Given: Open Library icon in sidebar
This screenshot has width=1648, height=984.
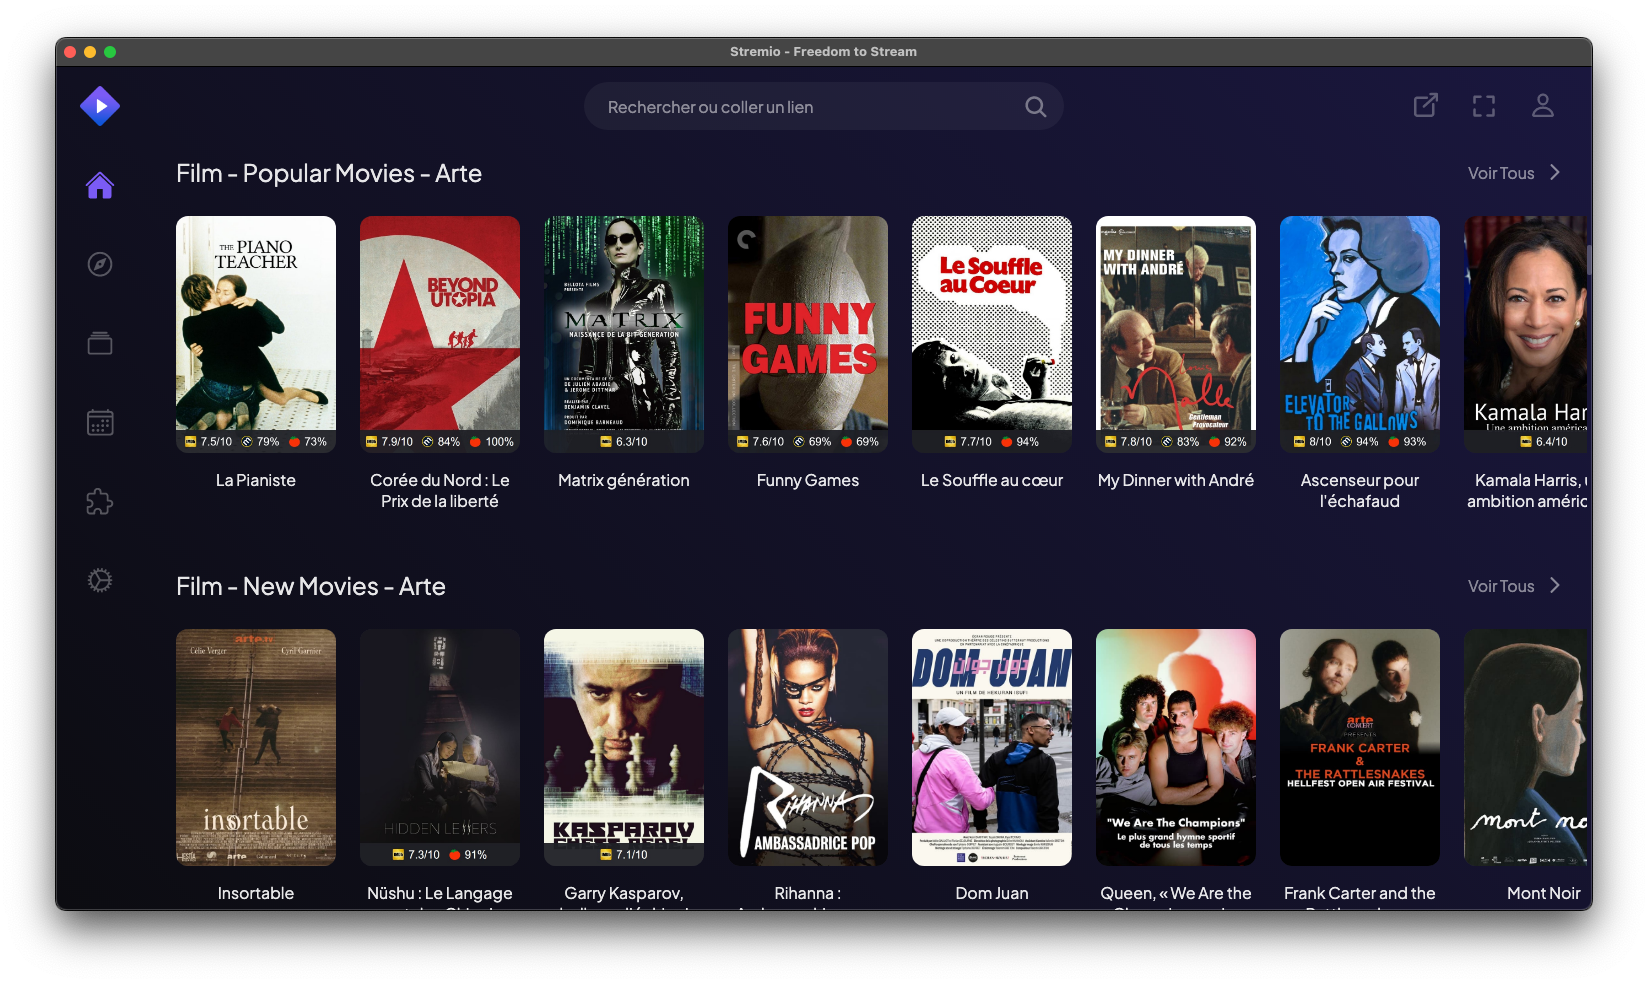Looking at the screenshot, I should pos(100,343).
